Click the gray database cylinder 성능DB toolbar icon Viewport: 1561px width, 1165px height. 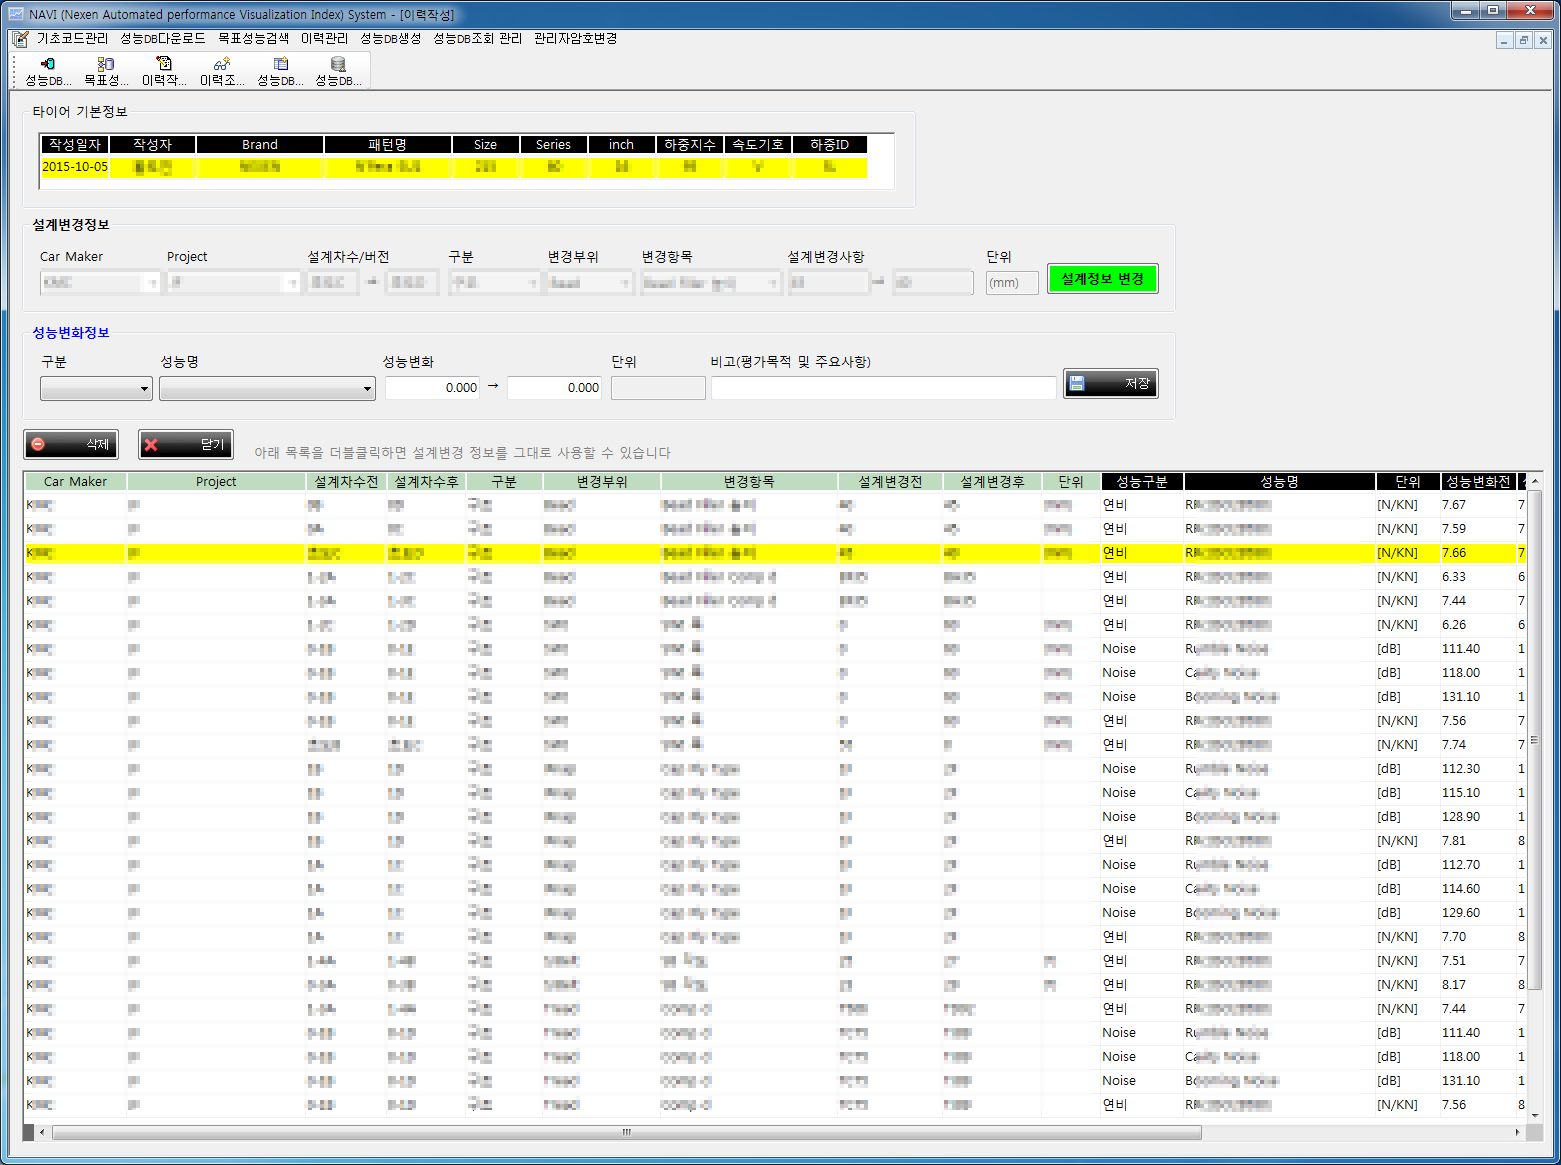[x=338, y=64]
